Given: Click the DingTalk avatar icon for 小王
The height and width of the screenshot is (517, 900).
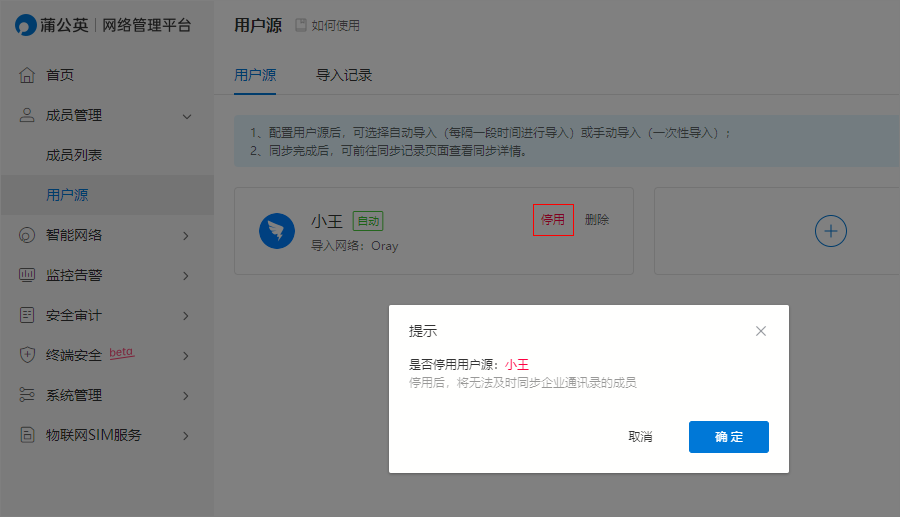Looking at the screenshot, I should (x=277, y=231).
